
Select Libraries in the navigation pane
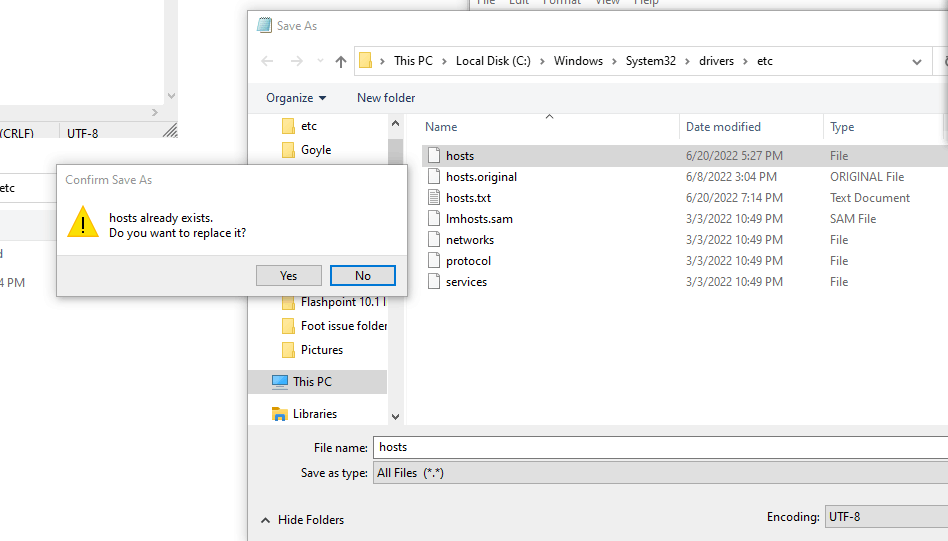tap(314, 414)
